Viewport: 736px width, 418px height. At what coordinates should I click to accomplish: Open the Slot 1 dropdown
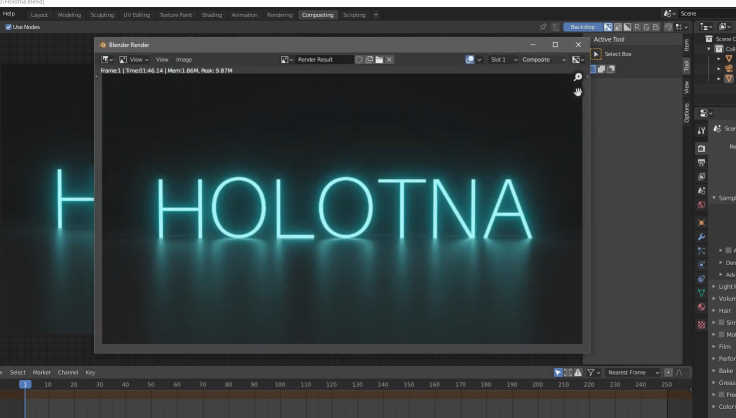(503, 60)
